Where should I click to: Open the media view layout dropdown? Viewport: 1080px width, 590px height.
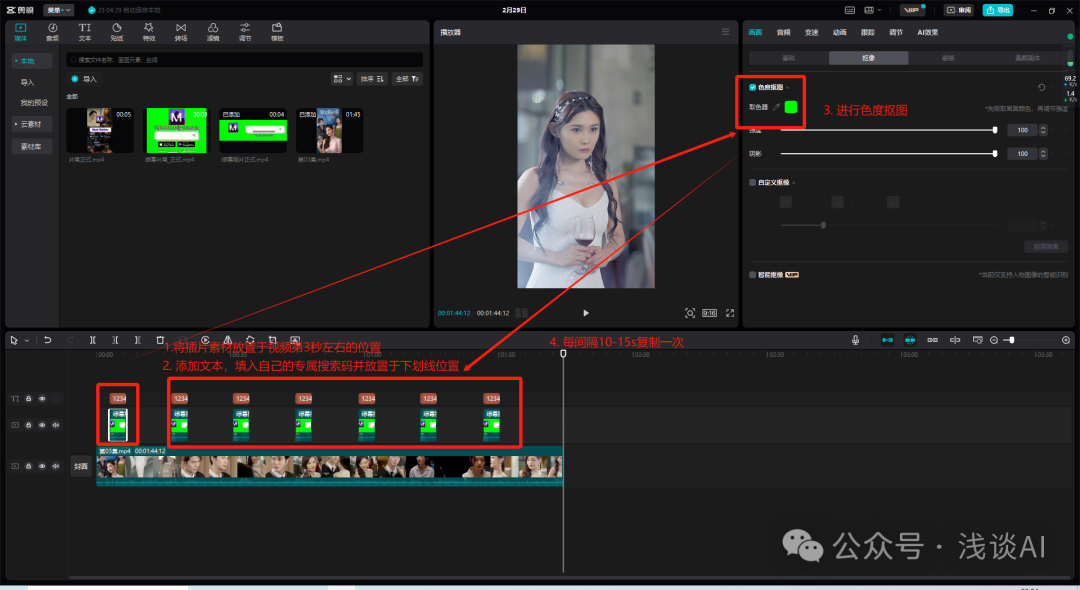(x=340, y=78)
